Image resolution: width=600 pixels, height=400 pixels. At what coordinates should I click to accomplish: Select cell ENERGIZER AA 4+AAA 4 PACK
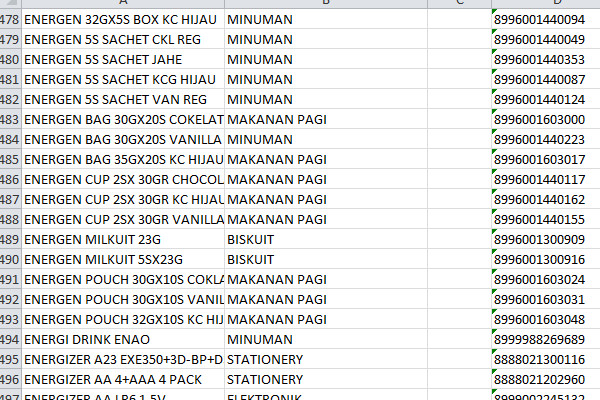coord(123,379)
